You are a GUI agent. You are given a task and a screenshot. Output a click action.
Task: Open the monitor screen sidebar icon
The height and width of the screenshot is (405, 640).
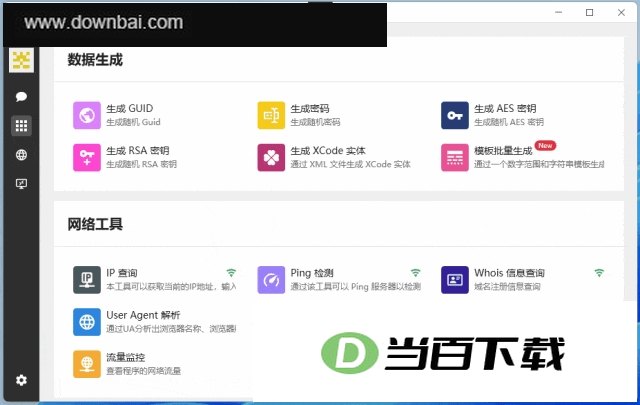(x=21, y=184)
